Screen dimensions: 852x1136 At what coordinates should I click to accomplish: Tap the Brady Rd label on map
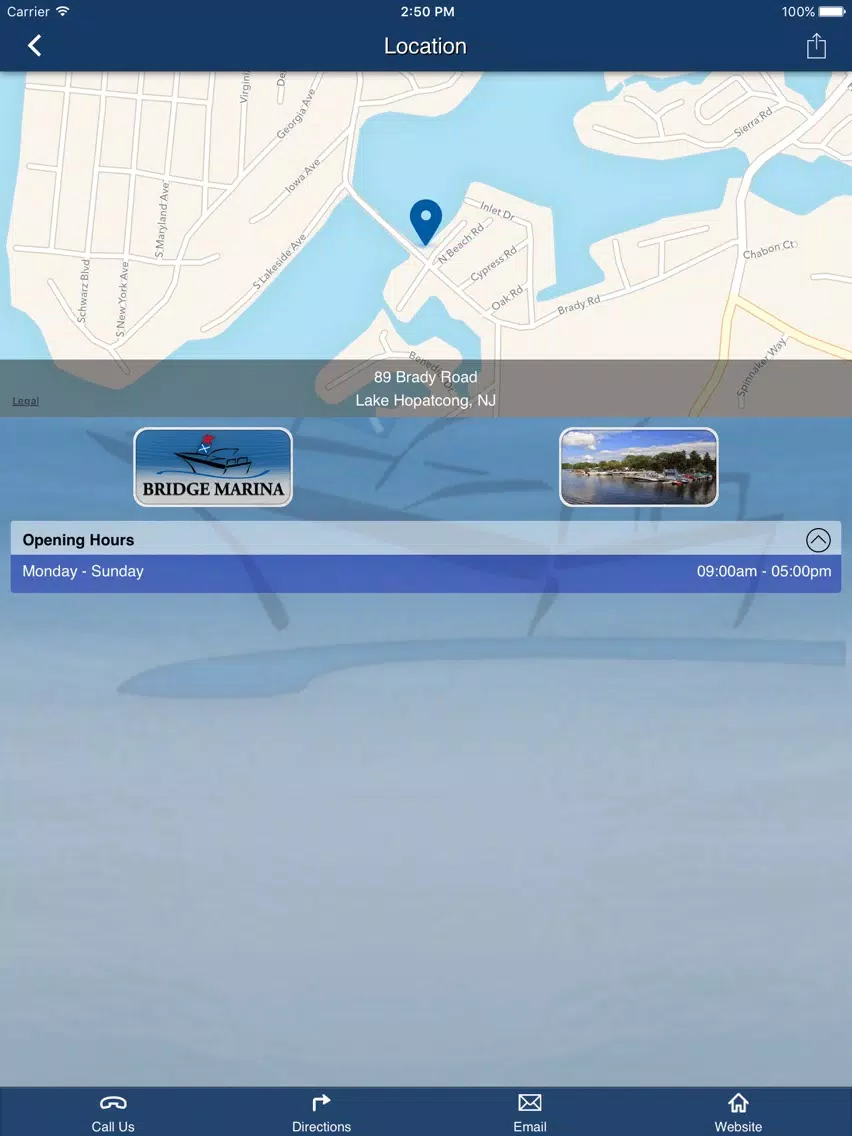tap(579, 305)
